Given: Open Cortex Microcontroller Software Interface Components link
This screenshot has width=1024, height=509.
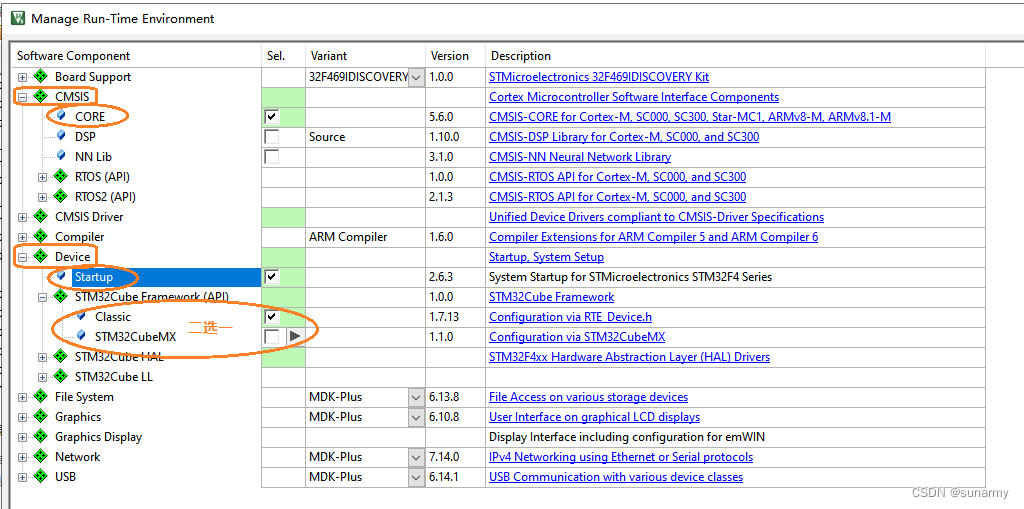Looking at the screenshot, I should (634, 97).
